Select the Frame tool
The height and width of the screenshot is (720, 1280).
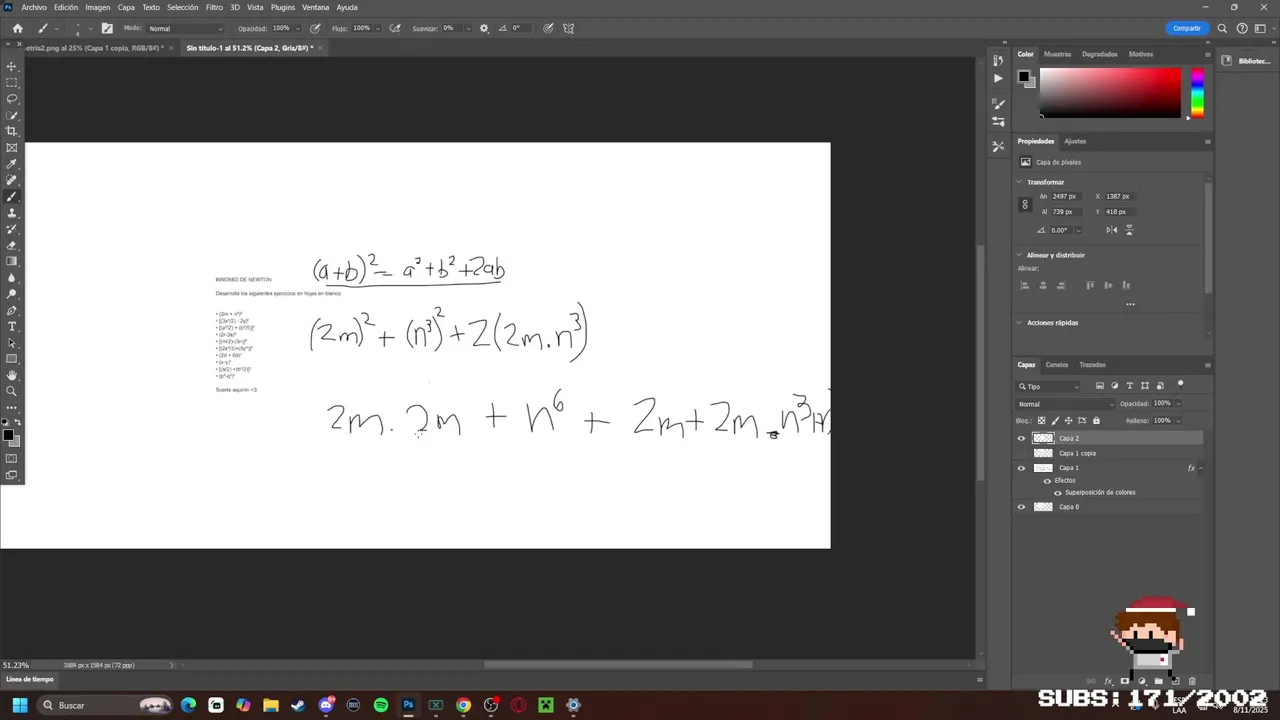[12, 147]
